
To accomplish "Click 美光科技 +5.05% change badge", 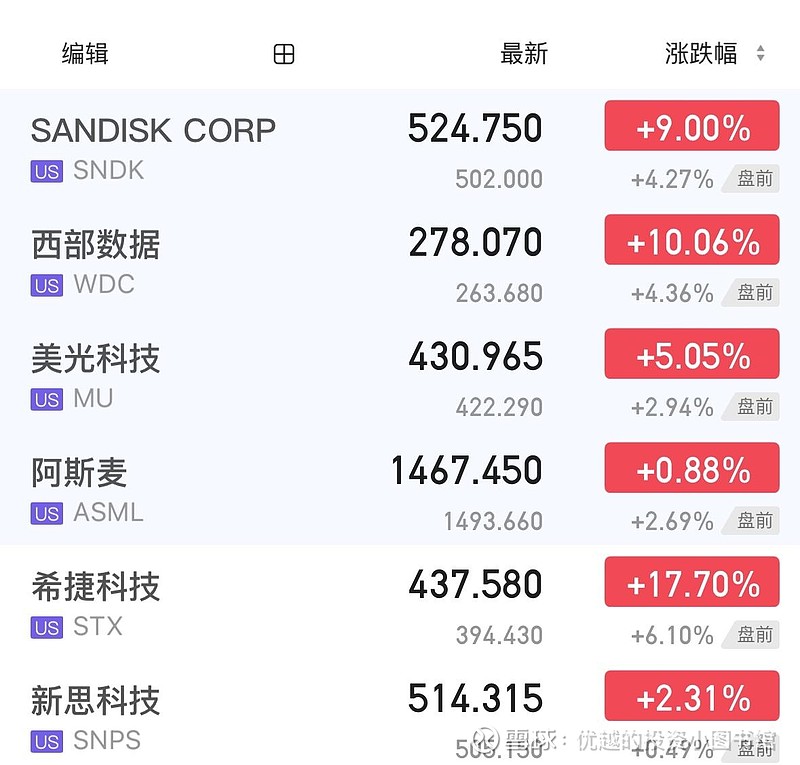I will [x=692, y=355].
